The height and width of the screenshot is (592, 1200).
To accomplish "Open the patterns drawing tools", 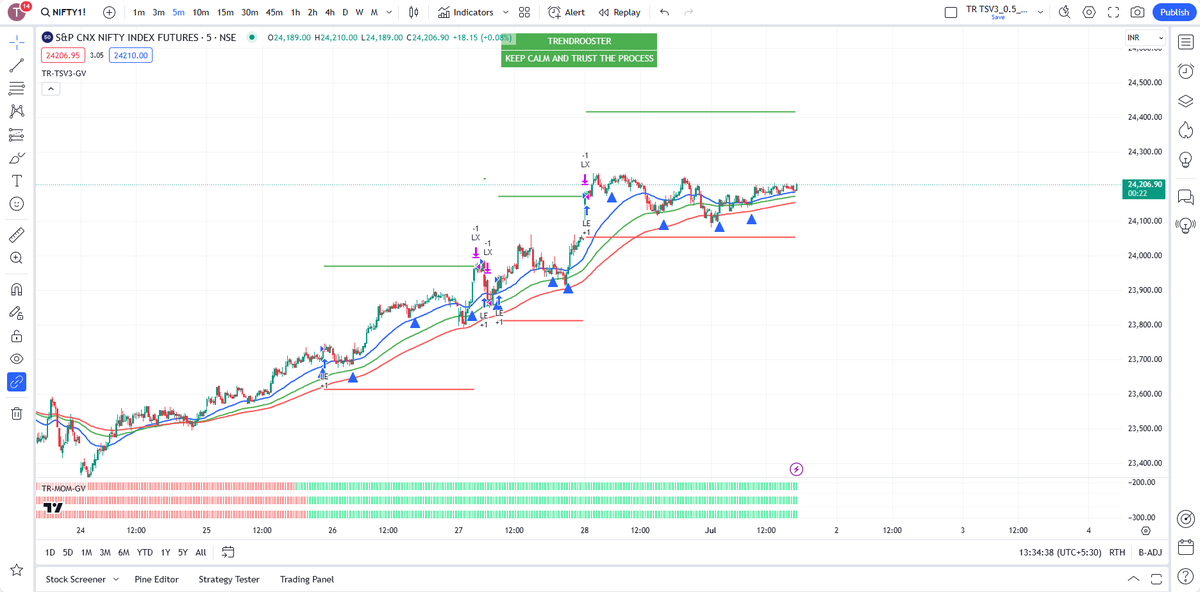I will coord(17,112).
